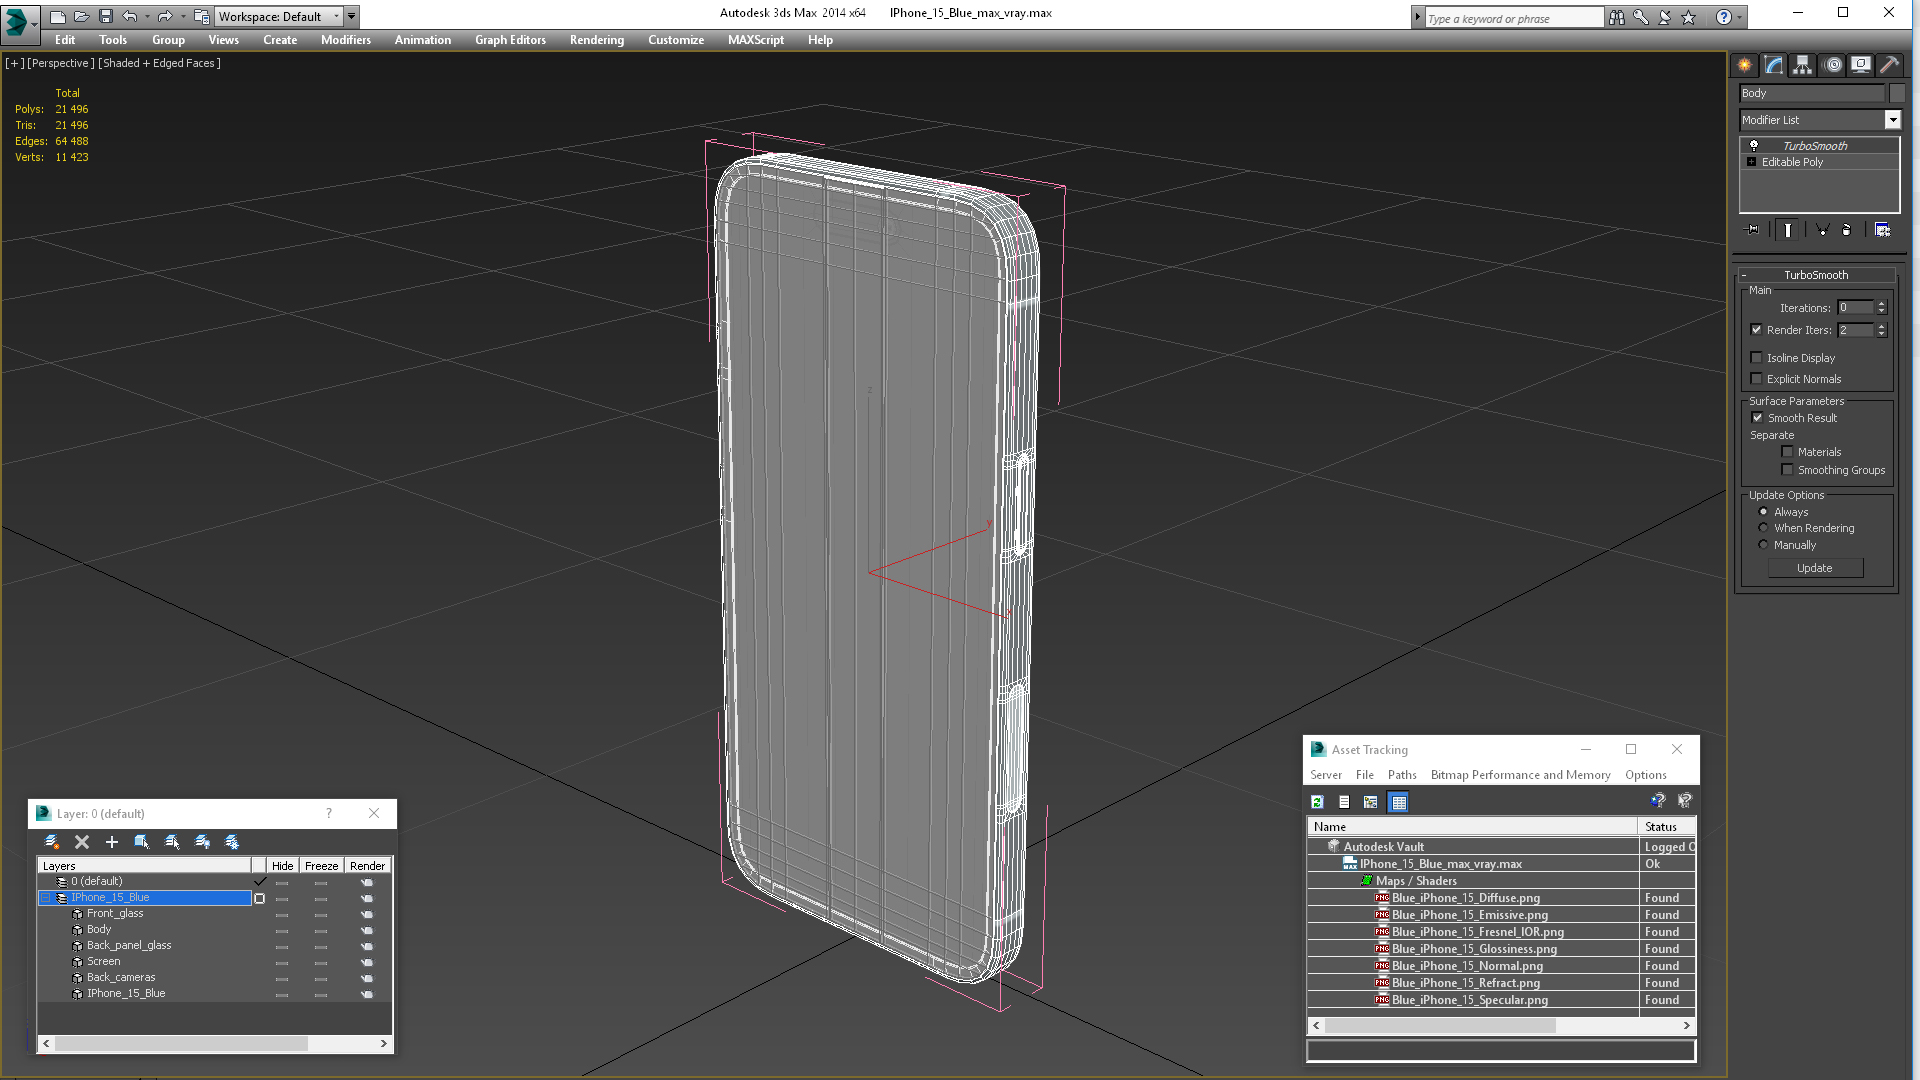This screenshot has width=1920, height=1080.
Task: Select Always update option
Action: 1764,512
